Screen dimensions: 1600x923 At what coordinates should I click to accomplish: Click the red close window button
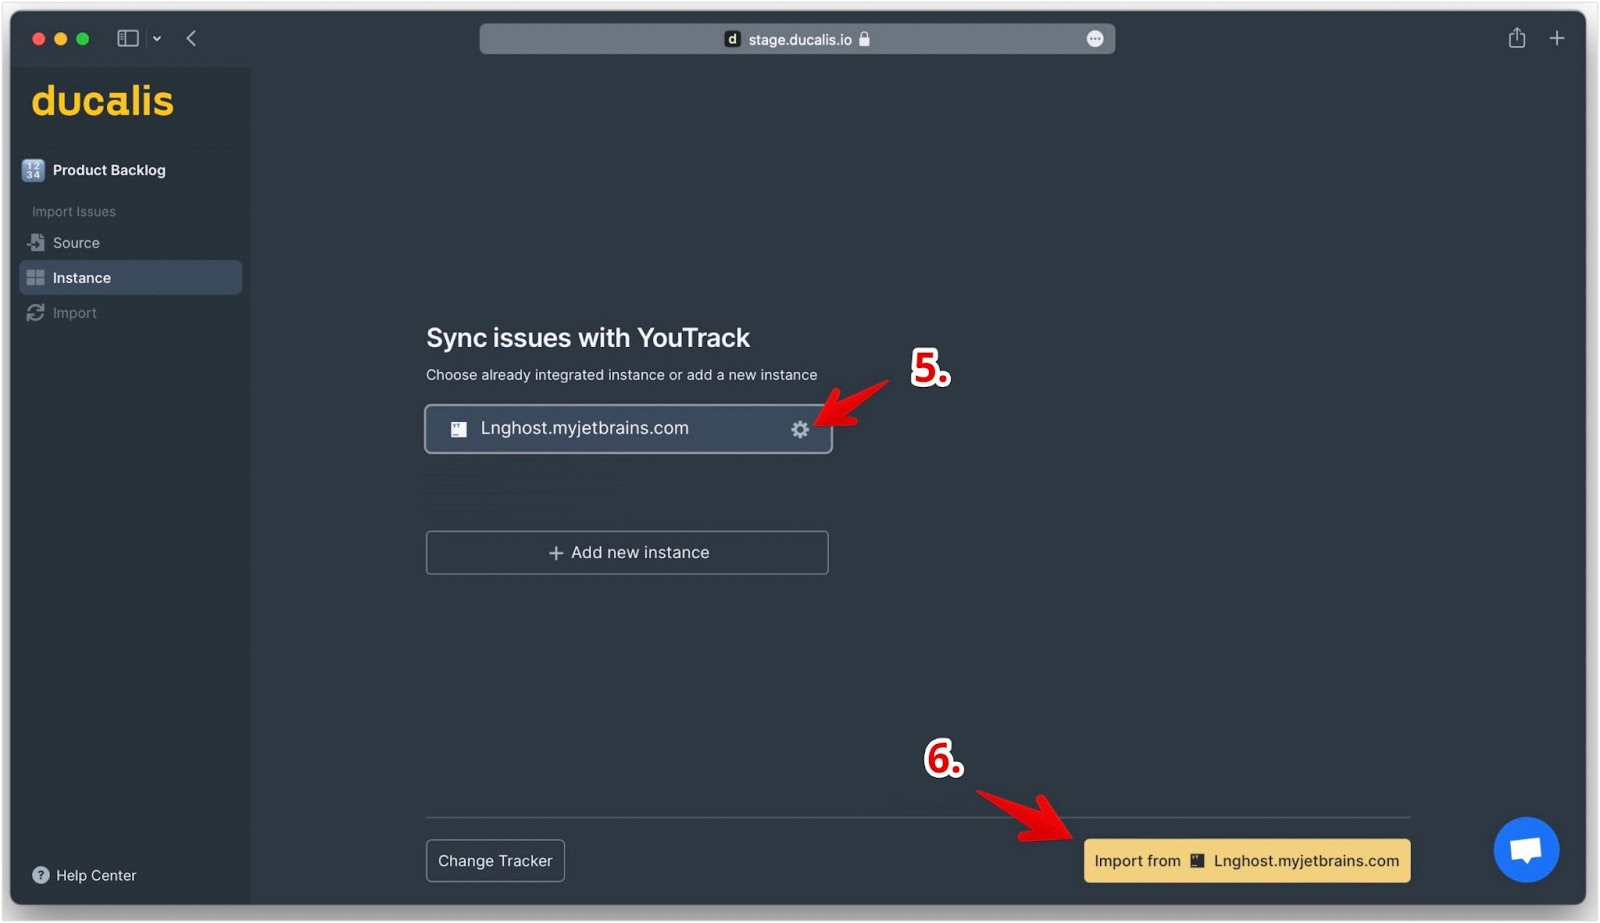[x=39, y=39]
